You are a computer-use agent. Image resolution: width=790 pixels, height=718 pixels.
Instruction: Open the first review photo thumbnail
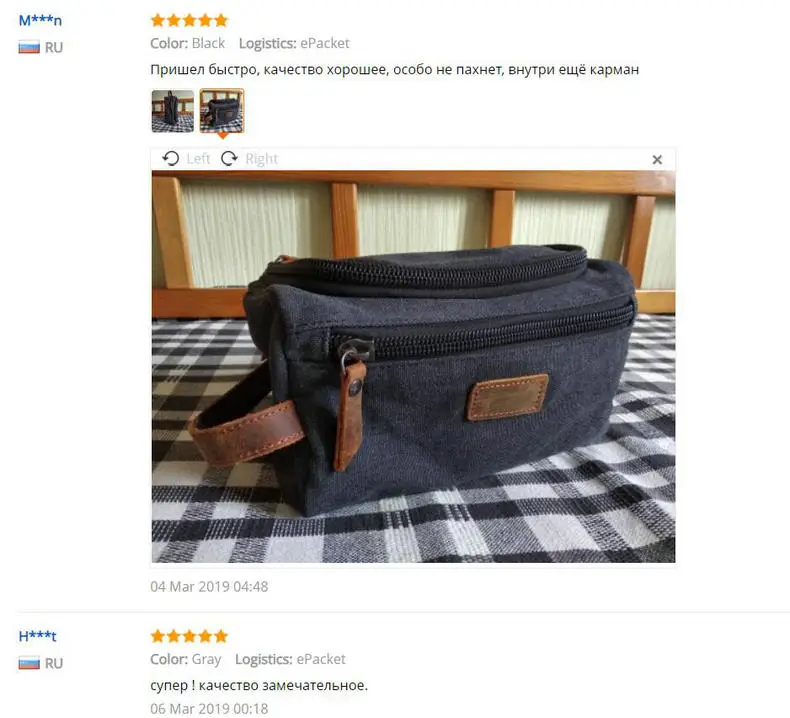pos(173,111)
